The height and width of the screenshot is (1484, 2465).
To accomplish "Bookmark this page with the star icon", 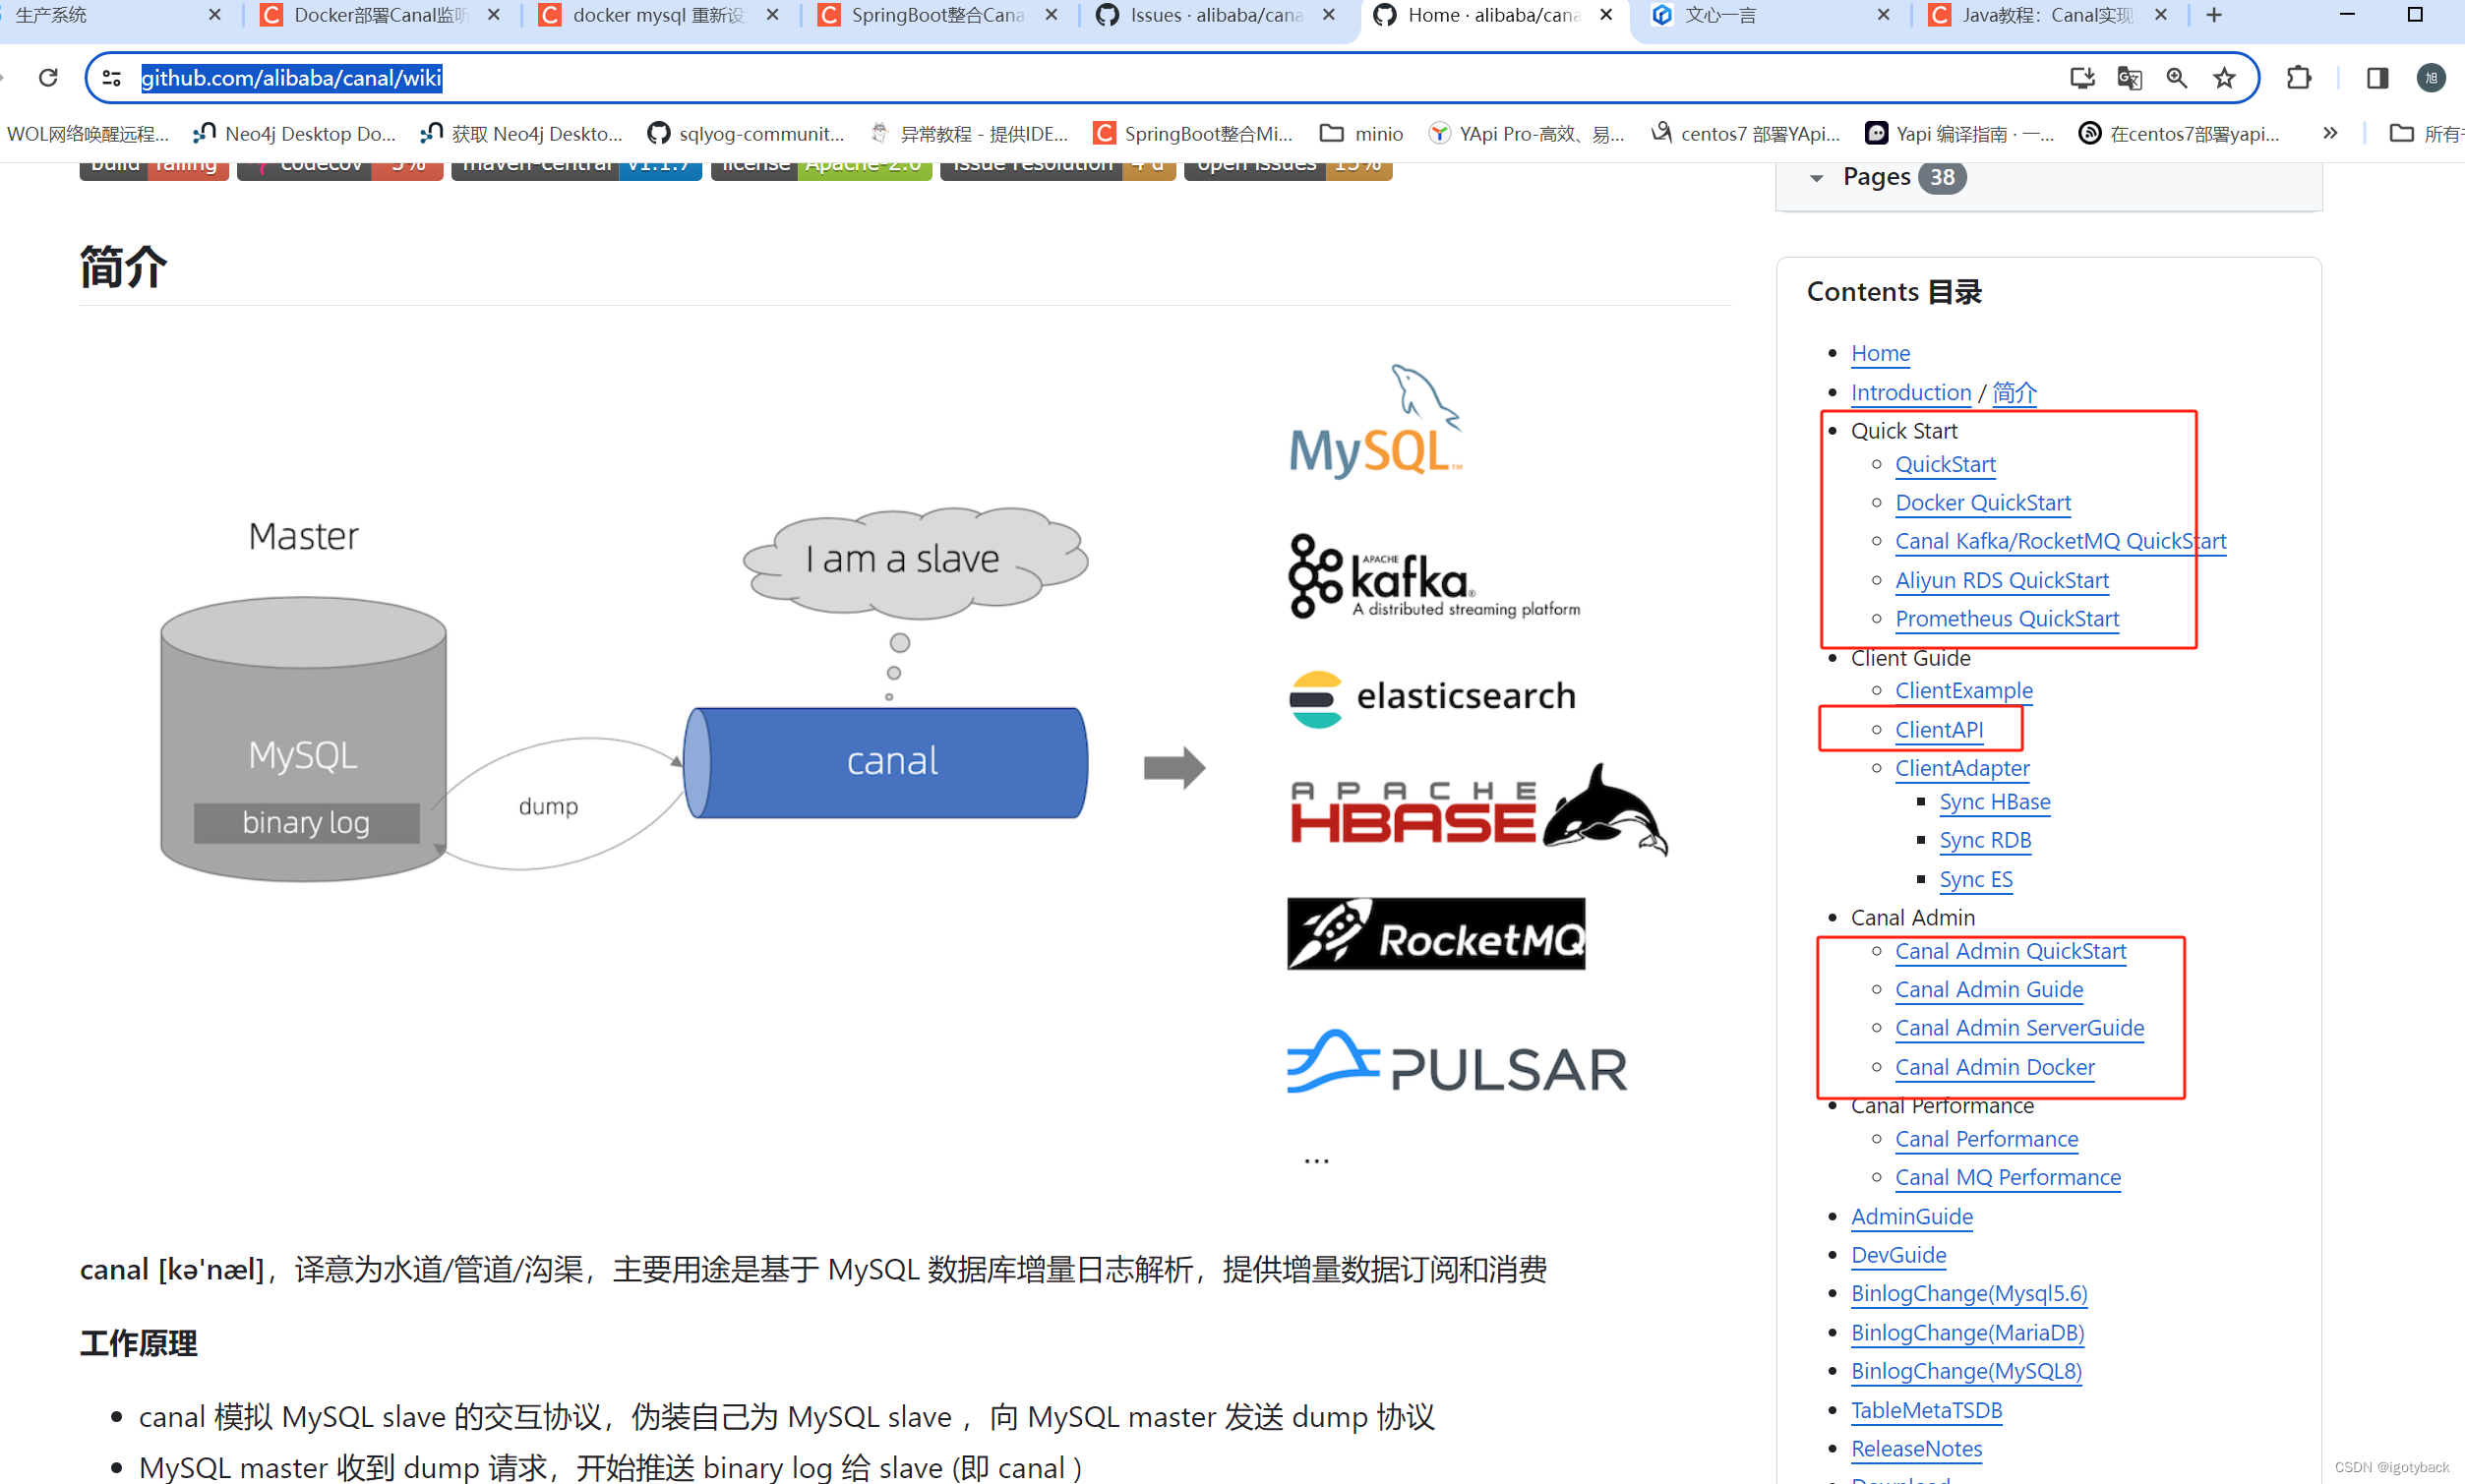I will pos(2224,78).
